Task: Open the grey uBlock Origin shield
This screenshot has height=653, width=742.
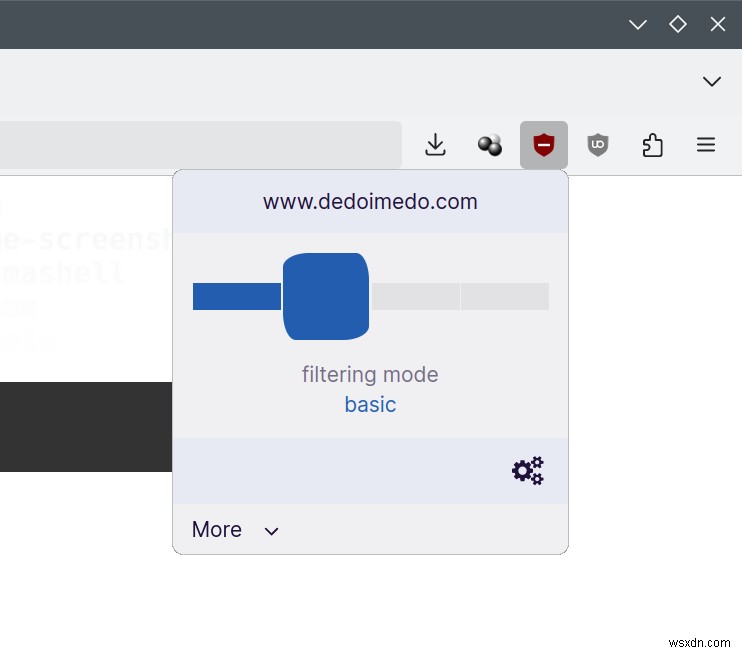Action: pyautogui.click(x=598, y=145)
